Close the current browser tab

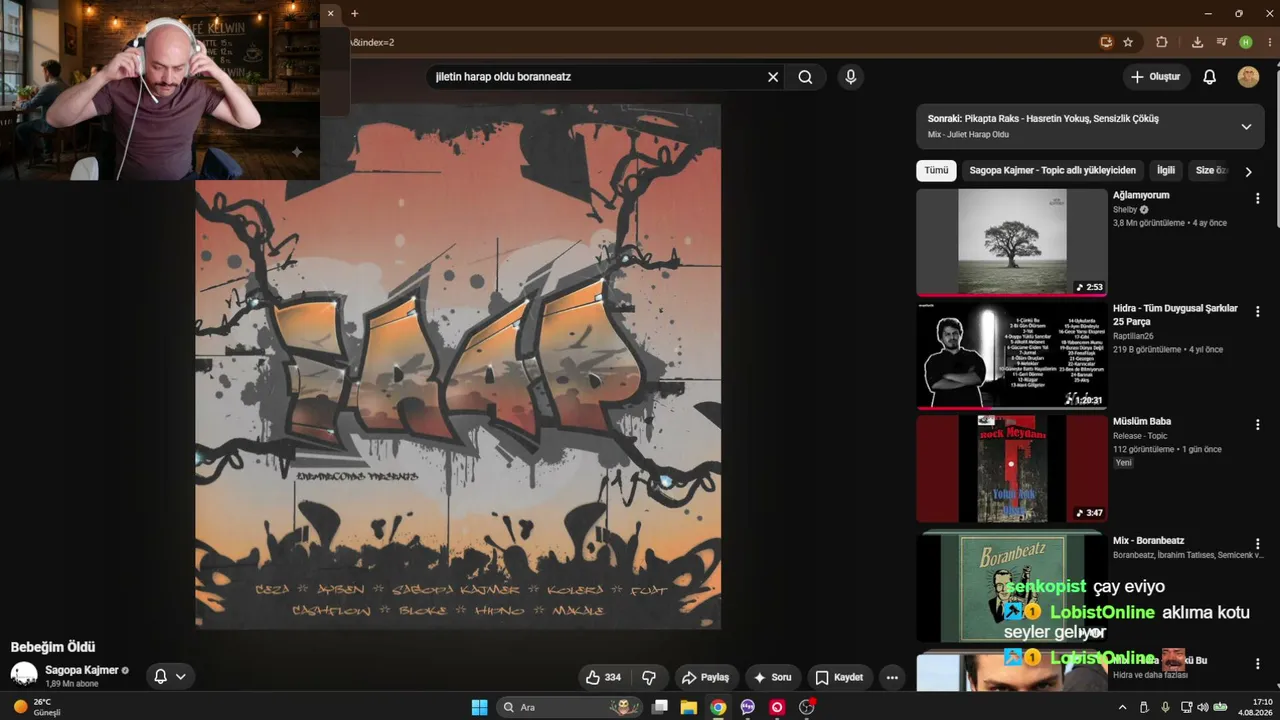pyautogui.click(x=330, y=13)
